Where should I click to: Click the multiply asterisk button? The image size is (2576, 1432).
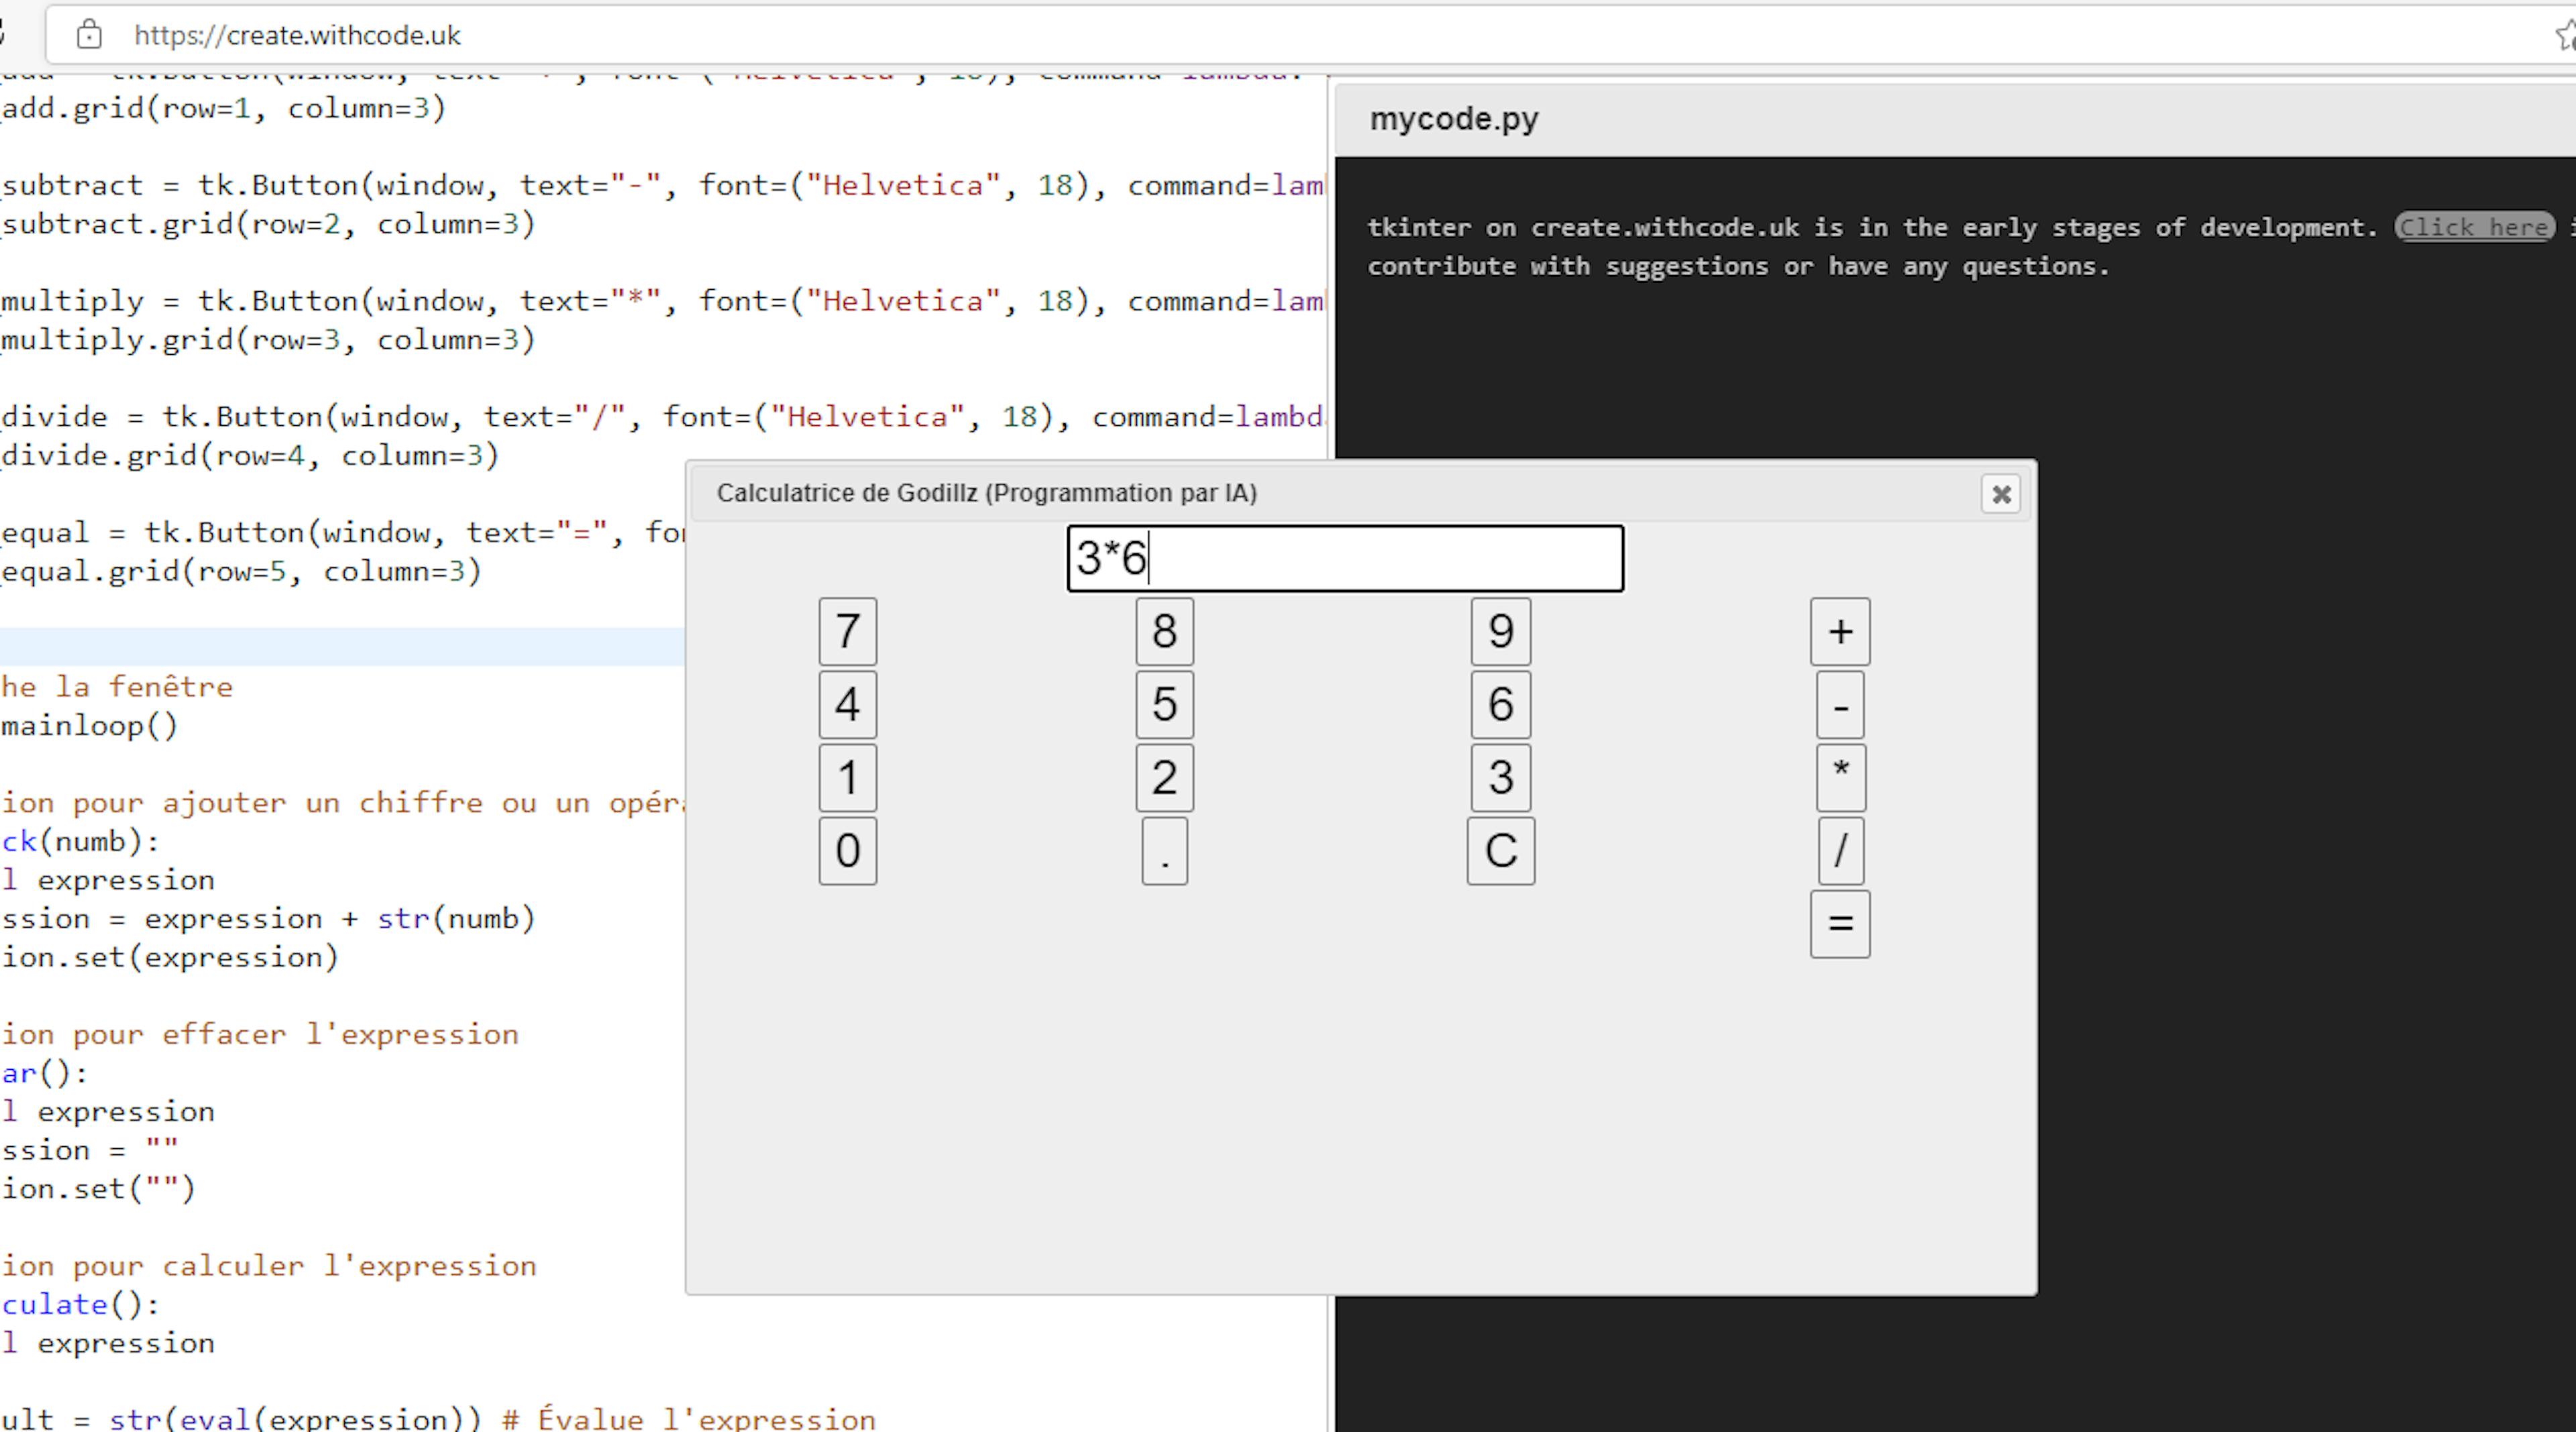point(1840,777)
